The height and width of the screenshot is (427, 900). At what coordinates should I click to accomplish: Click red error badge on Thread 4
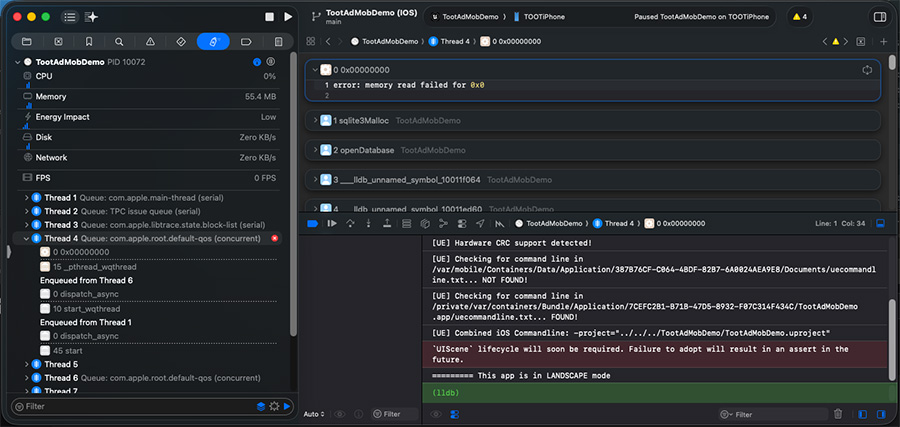tap(274, 238)
